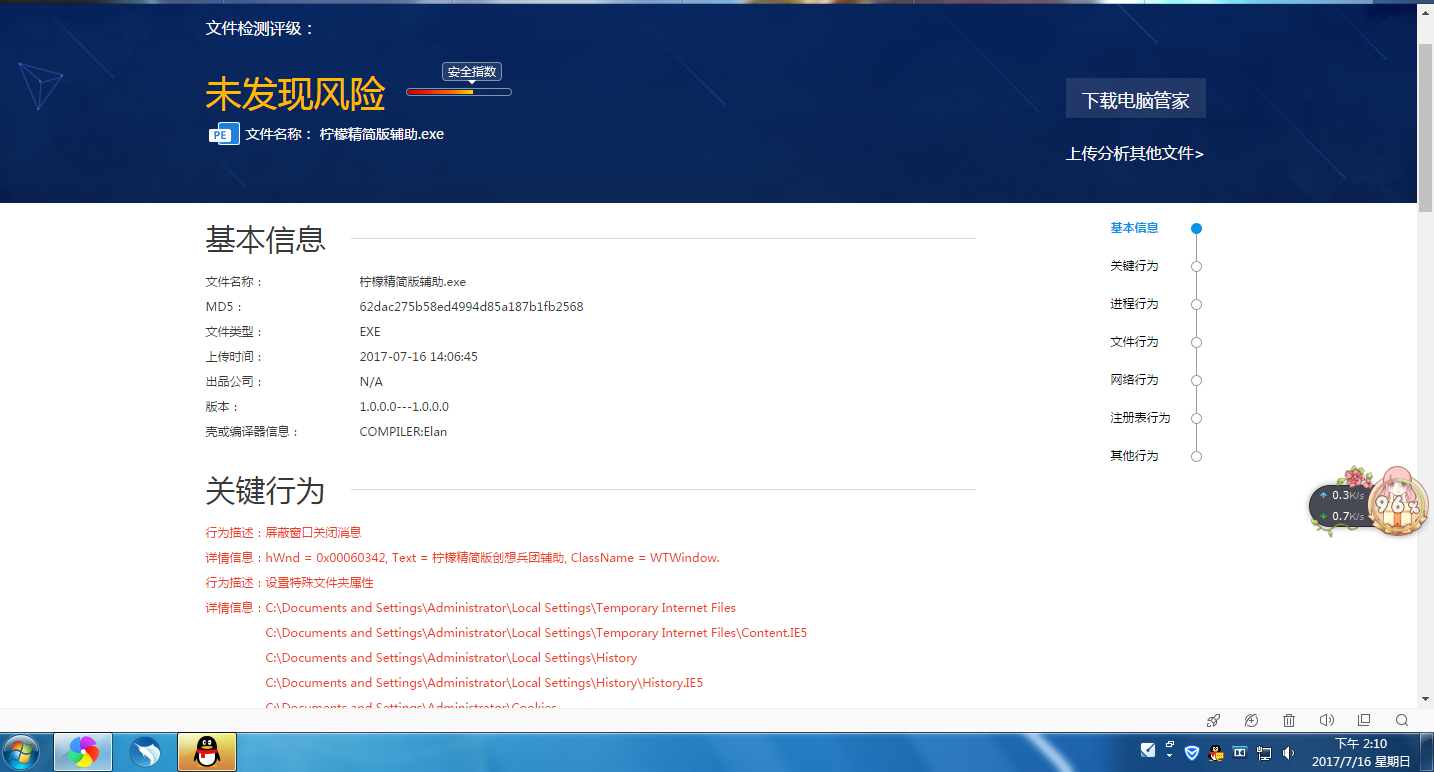Screen dimensions: 1434x772
Task: Click the hollow dot beside 网络行为
Action: point(1196,380)
